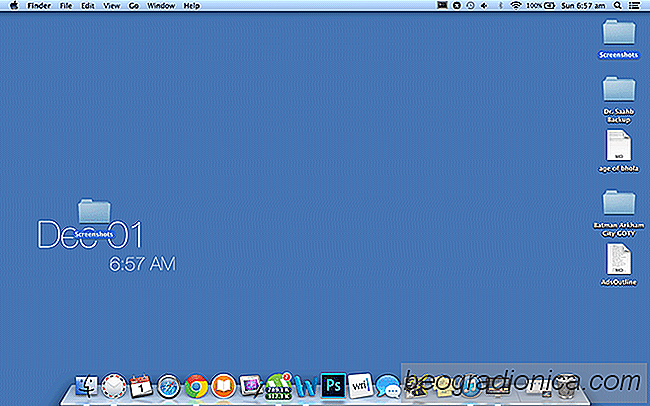The image size is (650, 406).
Task: Click the battery 100% indicator
Action: pyautogui.click(x=541, y=6)
